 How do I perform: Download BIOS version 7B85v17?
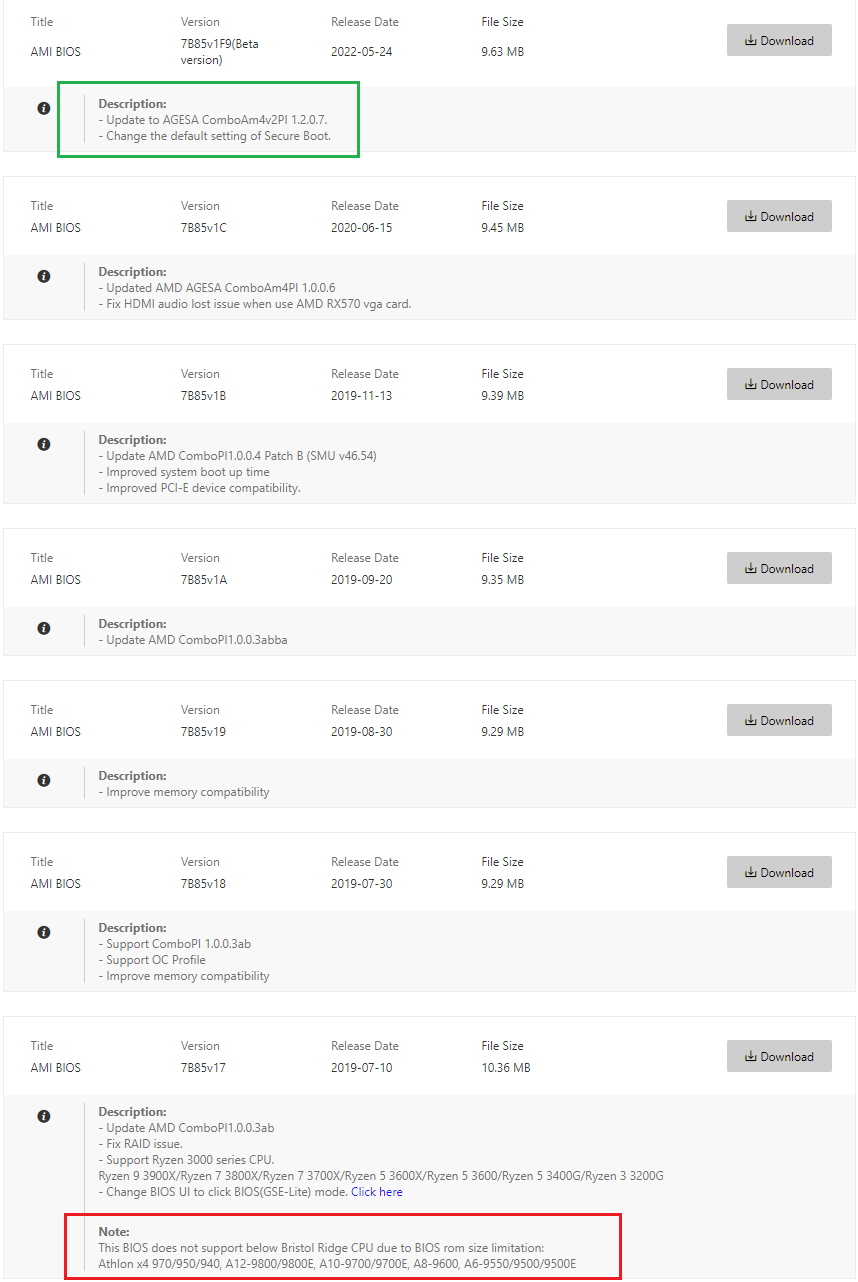(779, 1057)
